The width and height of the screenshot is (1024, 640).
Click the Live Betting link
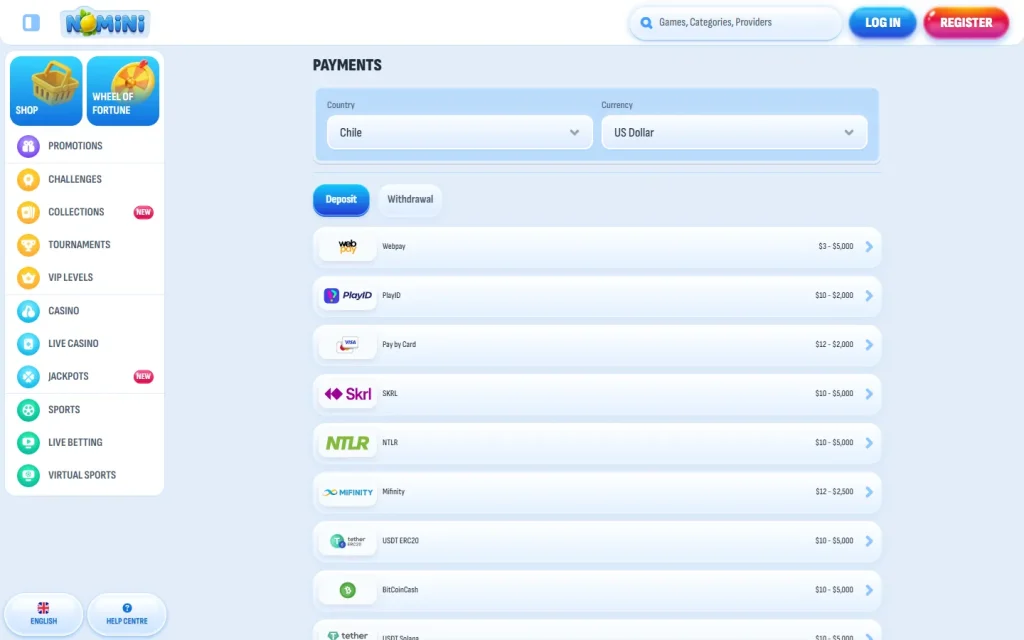[75, 442]
